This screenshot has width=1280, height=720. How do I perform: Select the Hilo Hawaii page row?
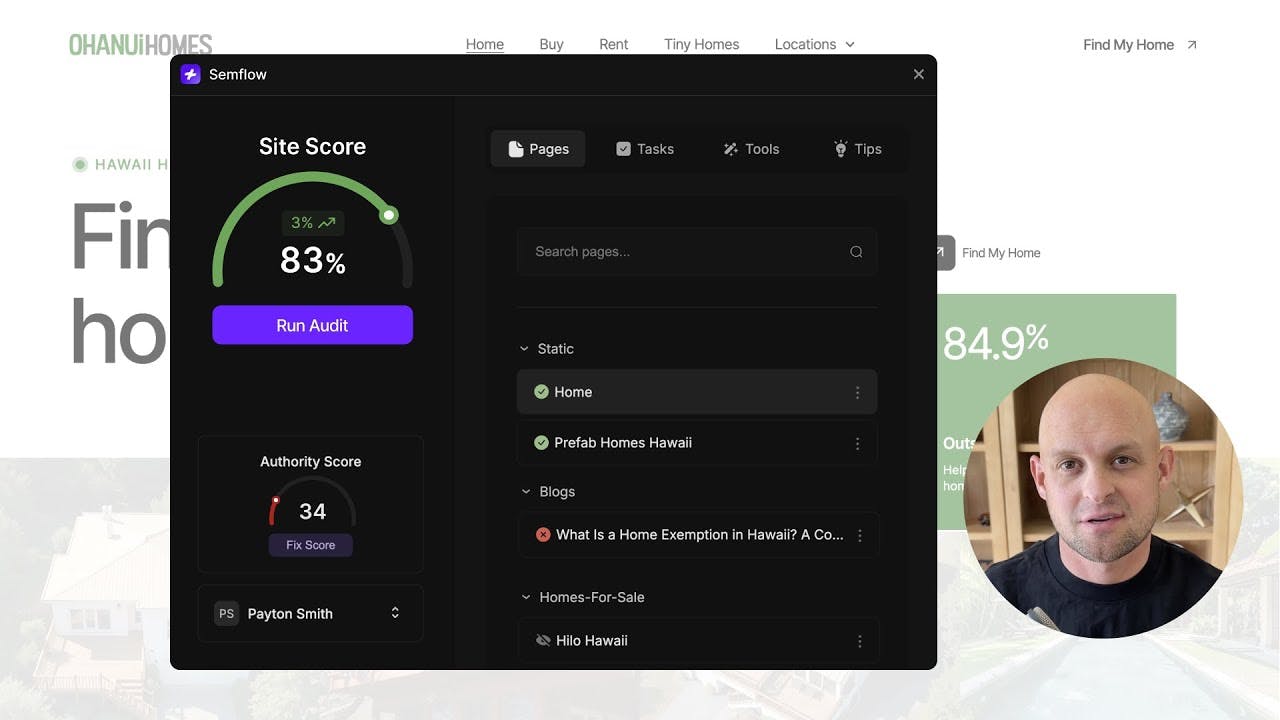point(698,641)
